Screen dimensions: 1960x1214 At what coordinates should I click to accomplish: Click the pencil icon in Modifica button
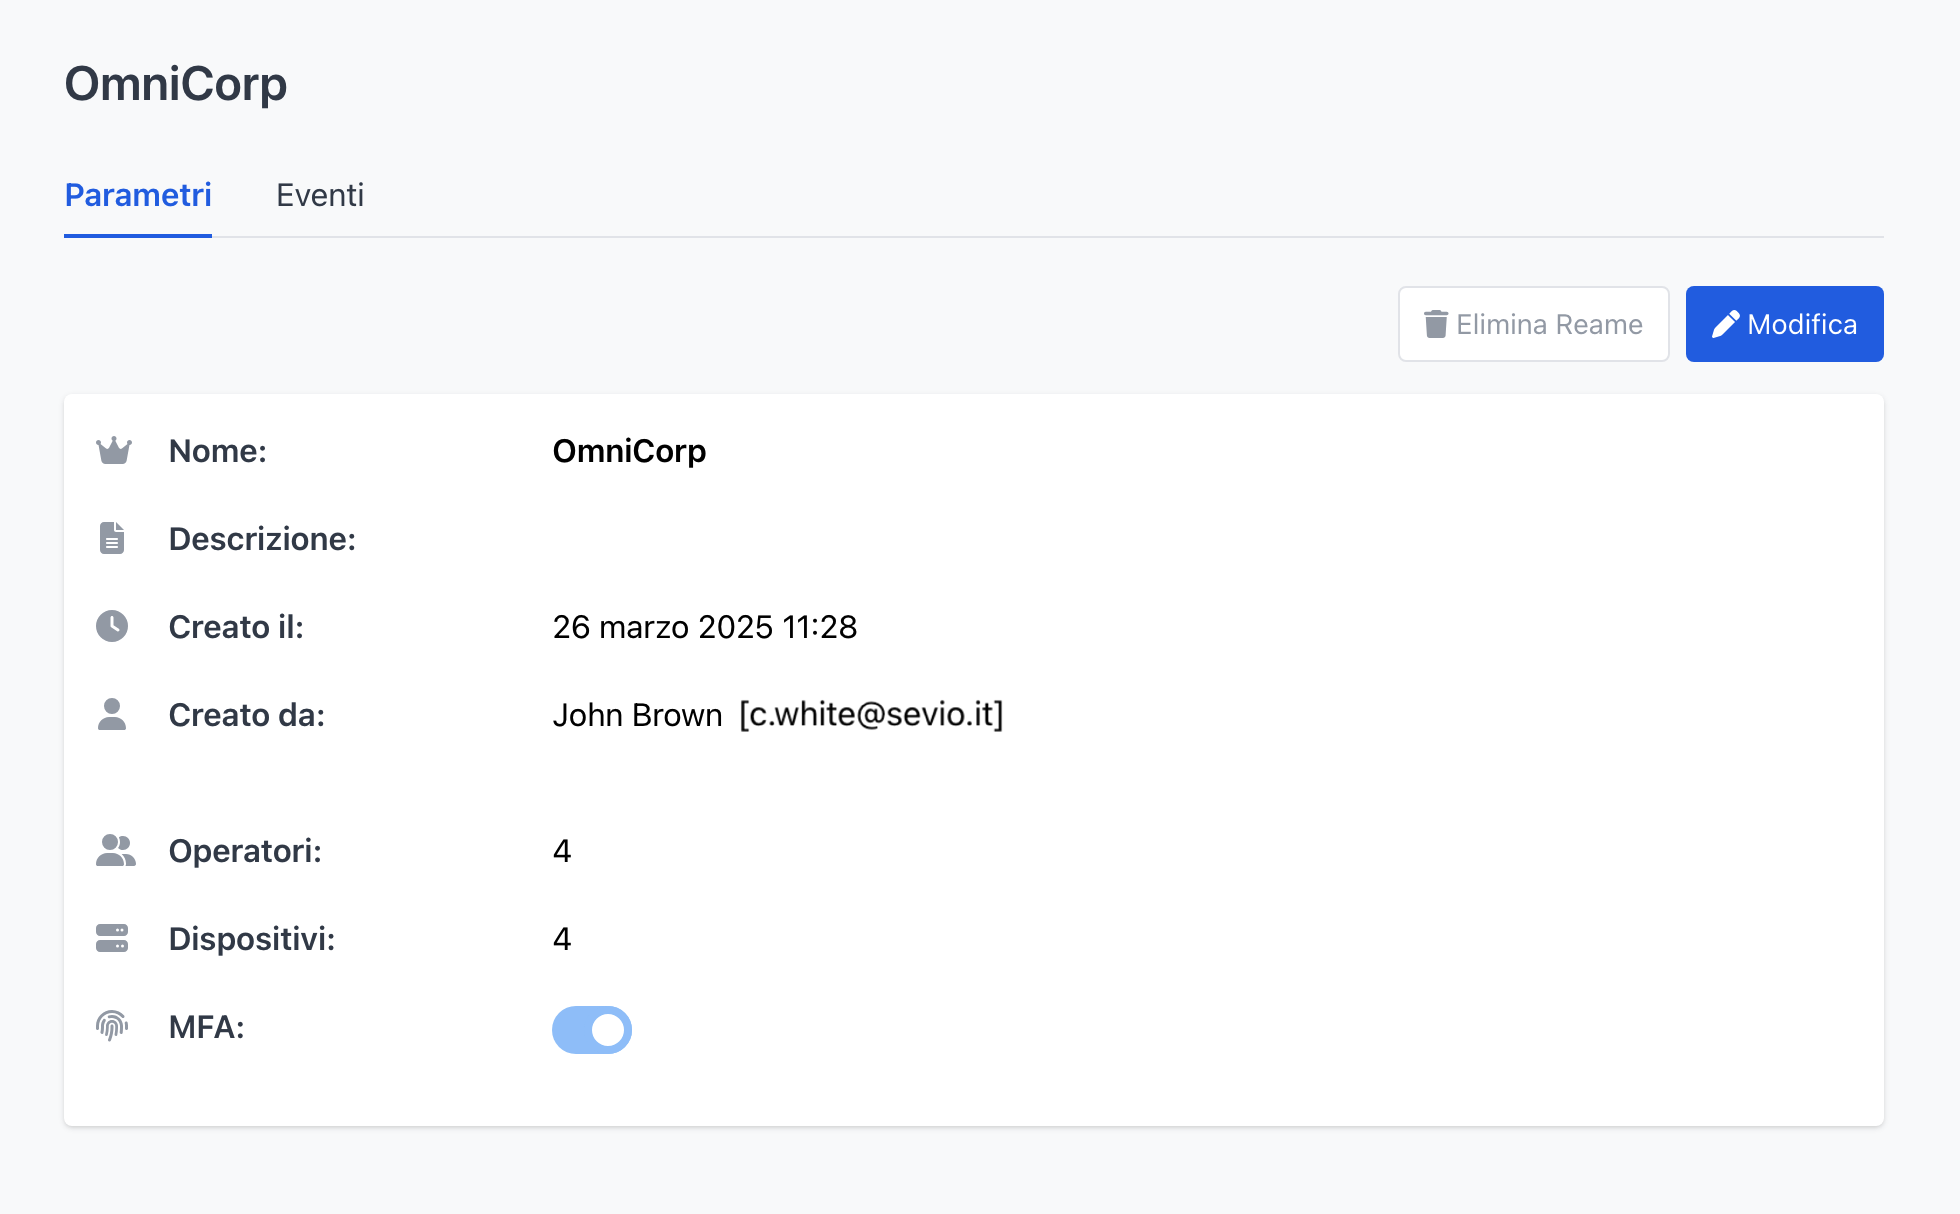click(1725, 324)
